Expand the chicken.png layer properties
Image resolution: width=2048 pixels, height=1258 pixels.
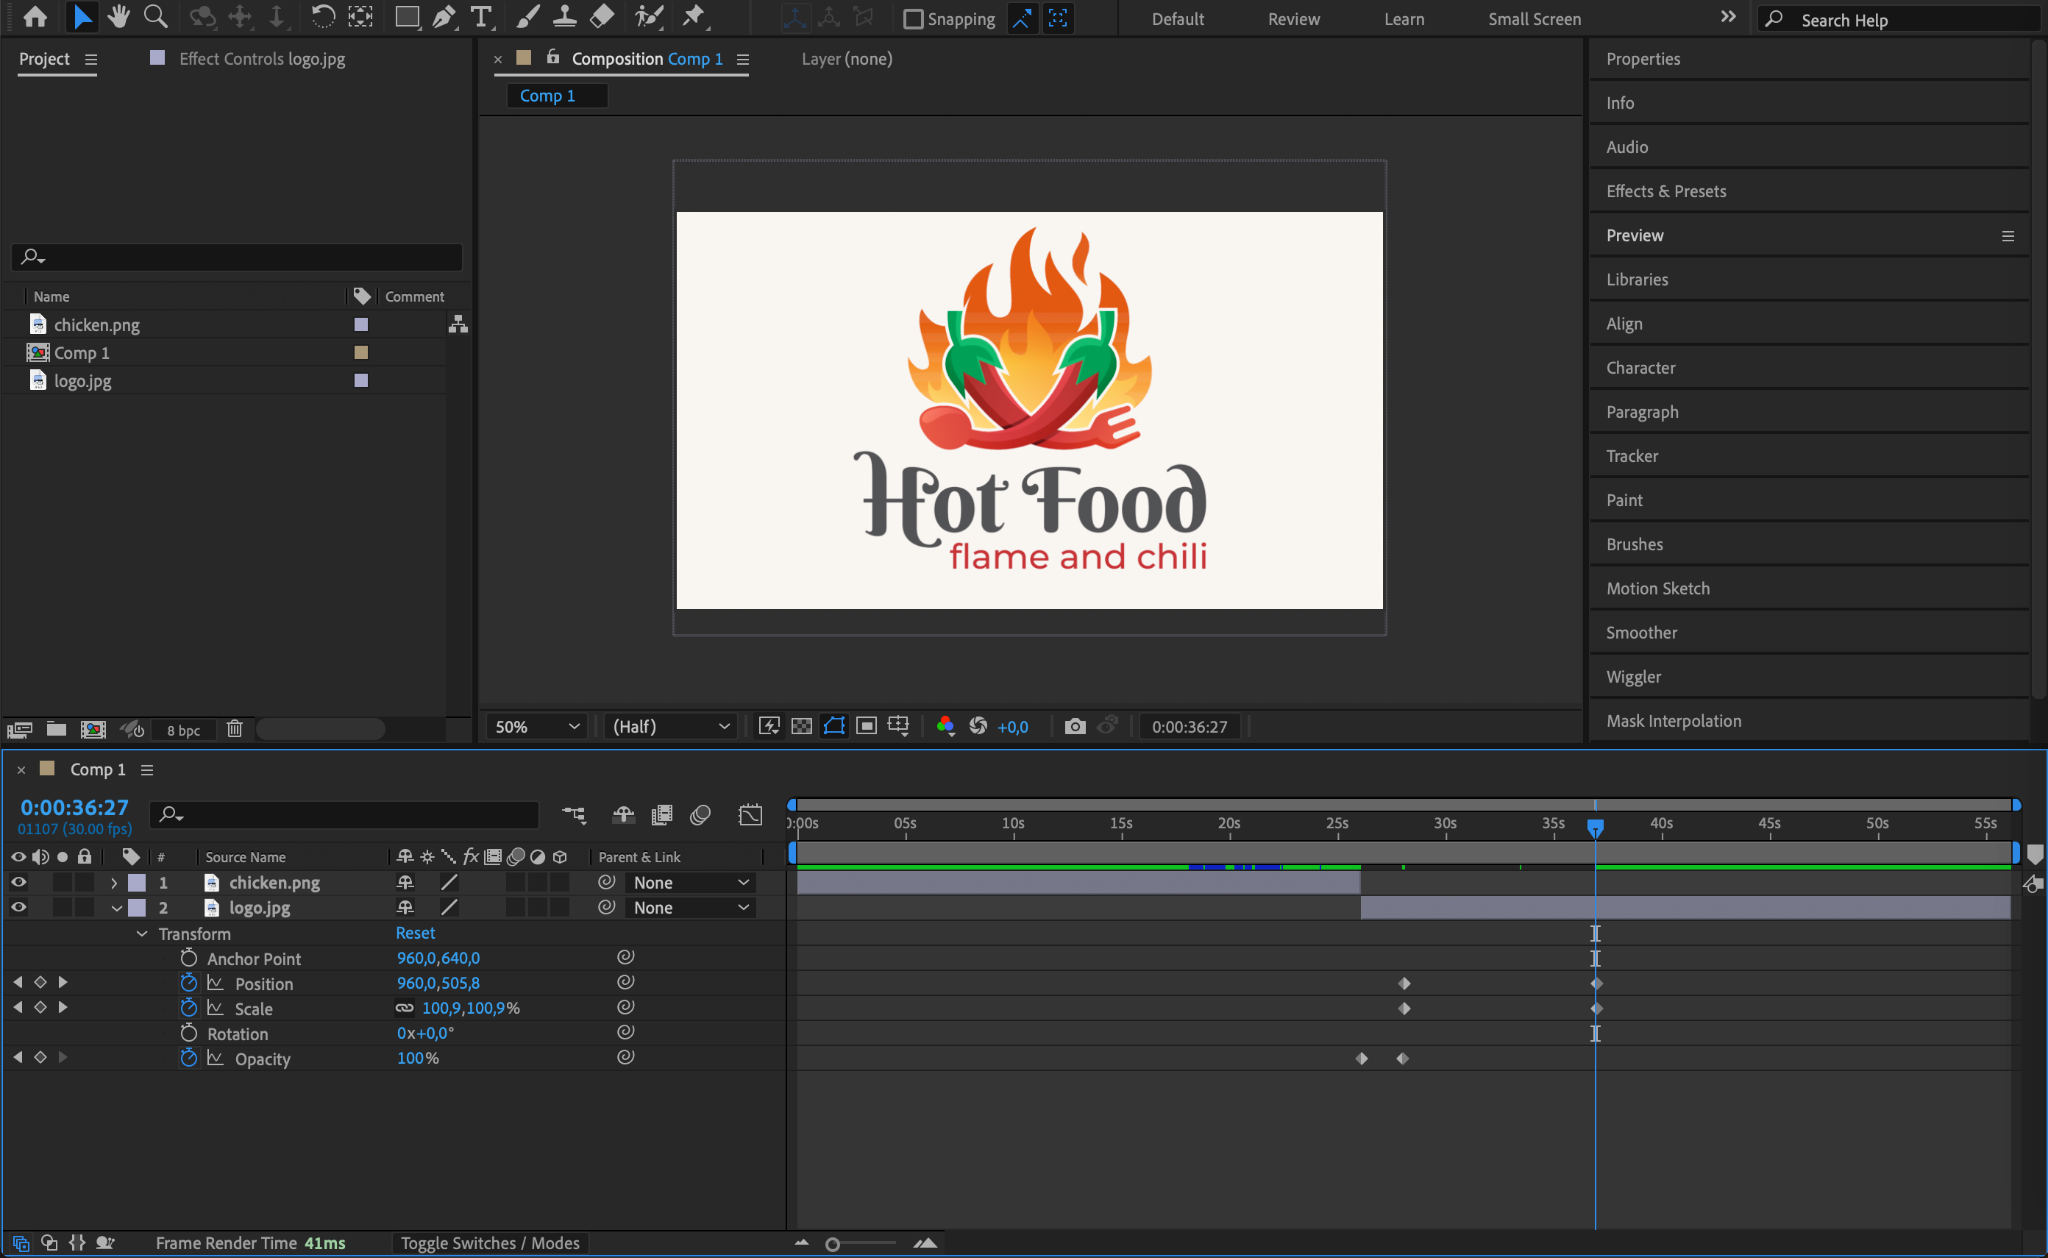pos(115,882)
